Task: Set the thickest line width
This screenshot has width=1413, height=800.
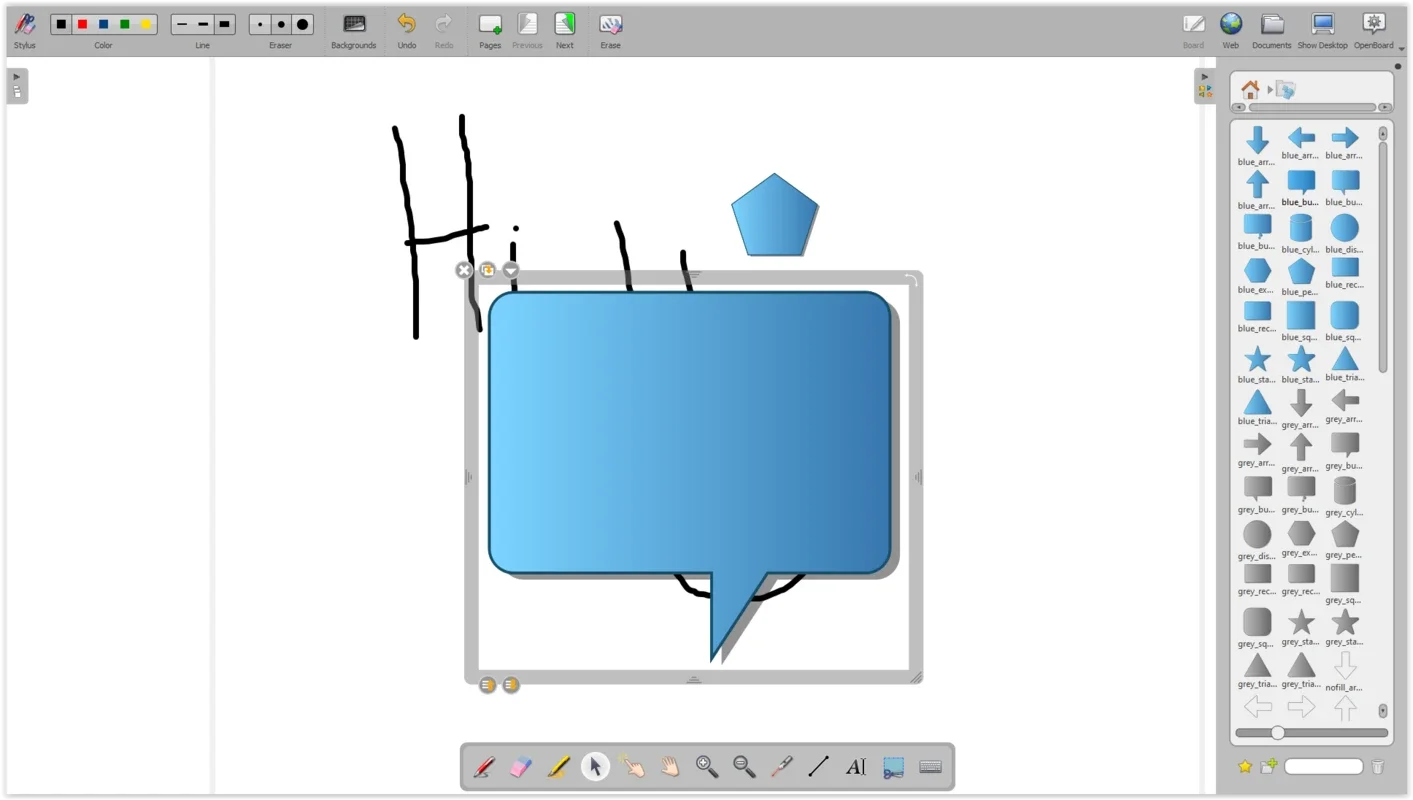Action: (x=224, y=24)
